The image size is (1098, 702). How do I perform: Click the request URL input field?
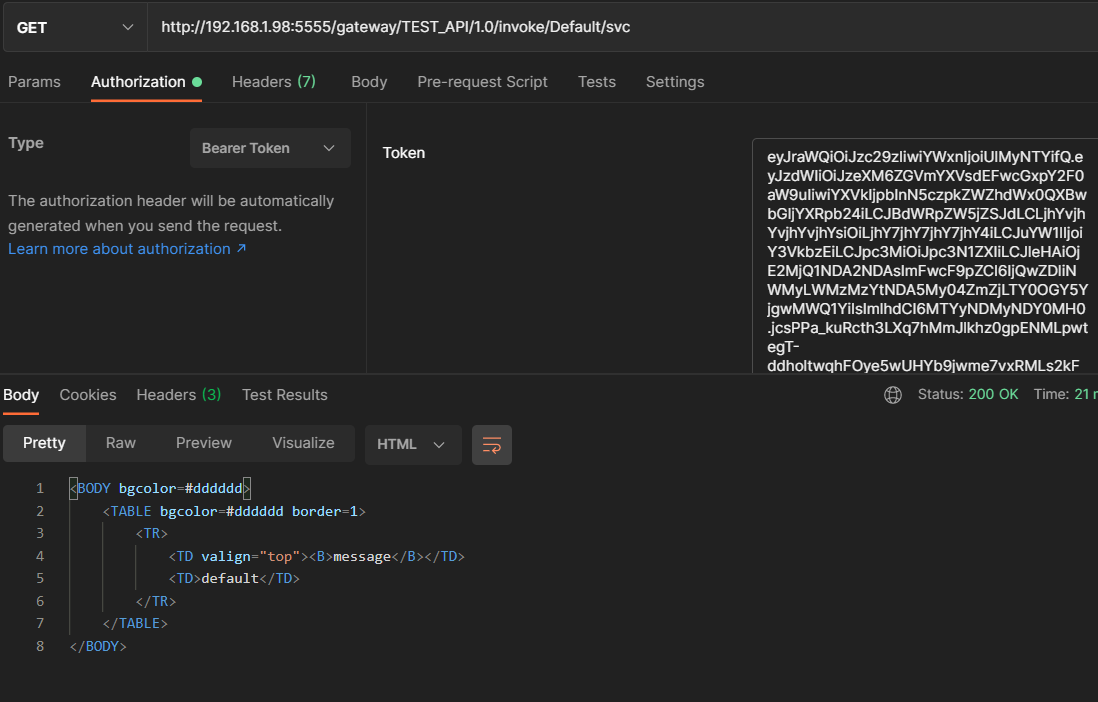coord(600,27)
